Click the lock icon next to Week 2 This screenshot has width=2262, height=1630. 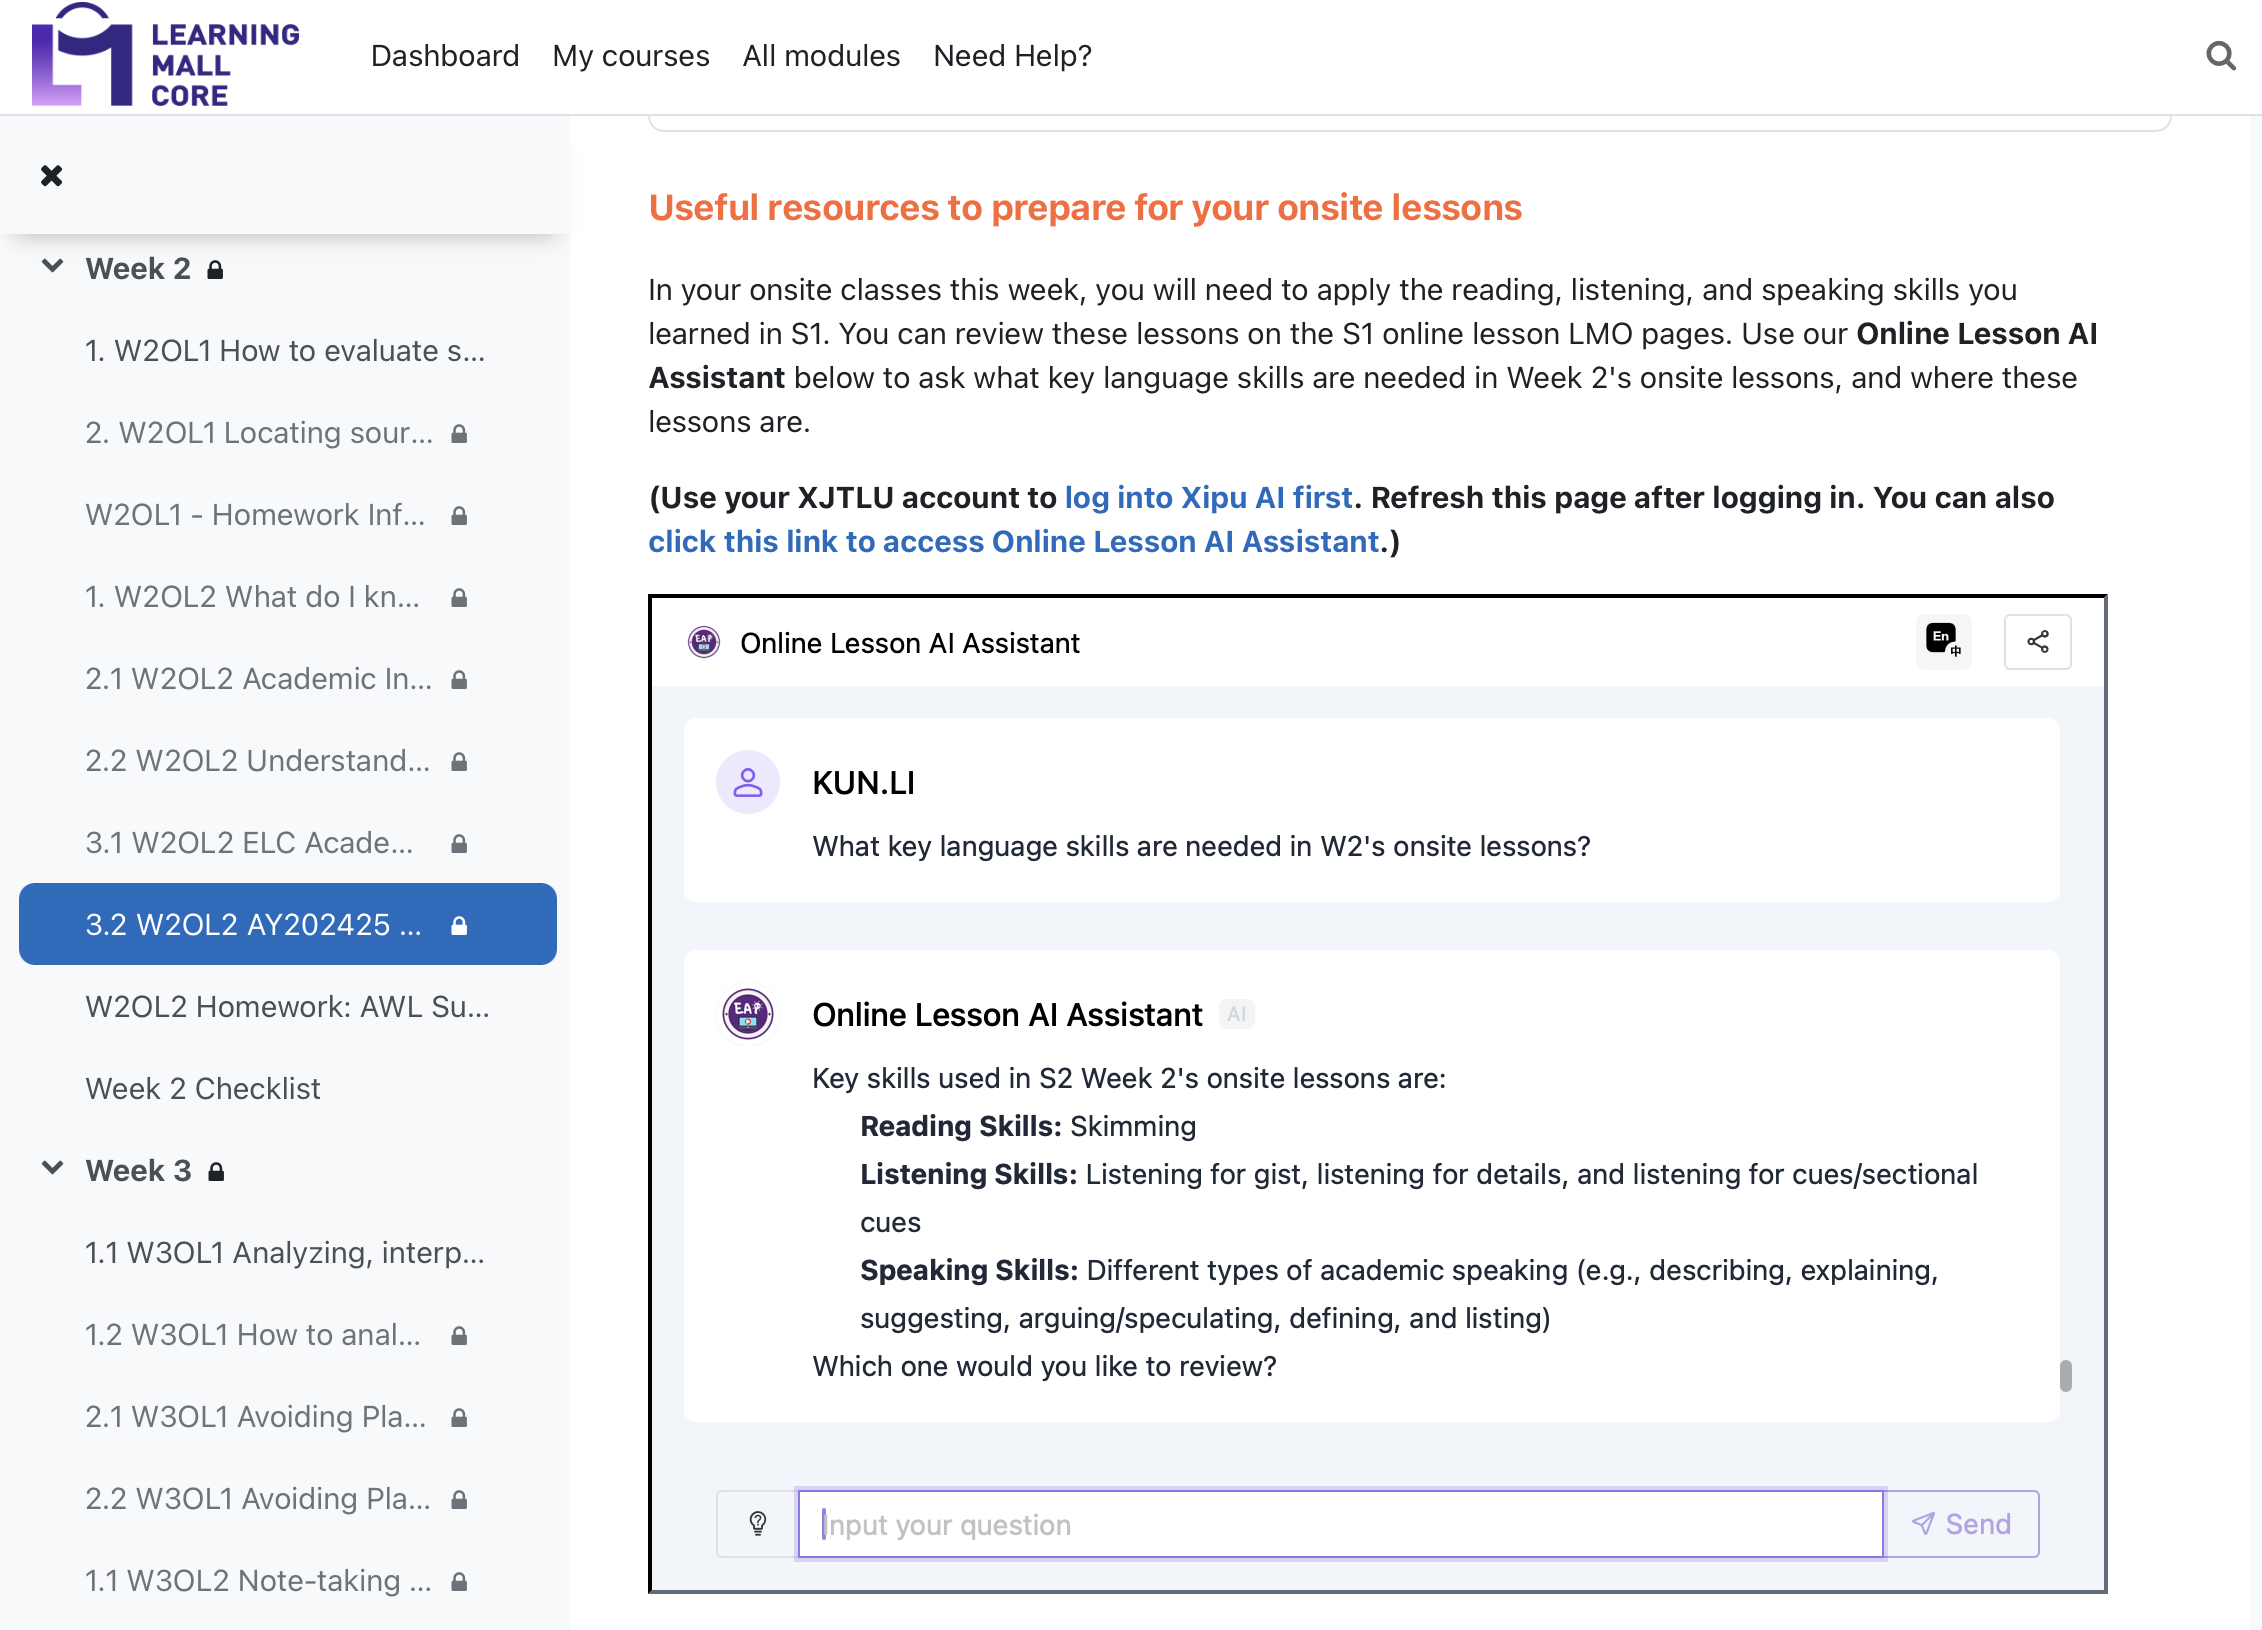tap(215, 270)
